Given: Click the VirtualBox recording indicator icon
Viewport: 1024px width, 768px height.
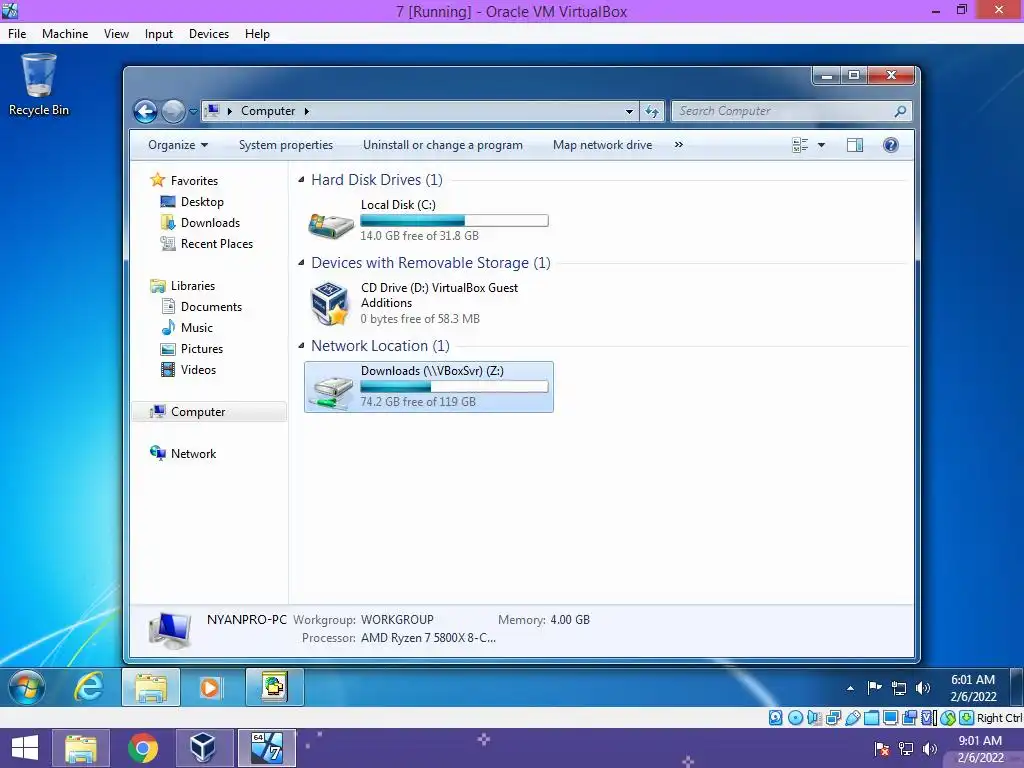Looking at the screenshot, I should tap(909, 718).
